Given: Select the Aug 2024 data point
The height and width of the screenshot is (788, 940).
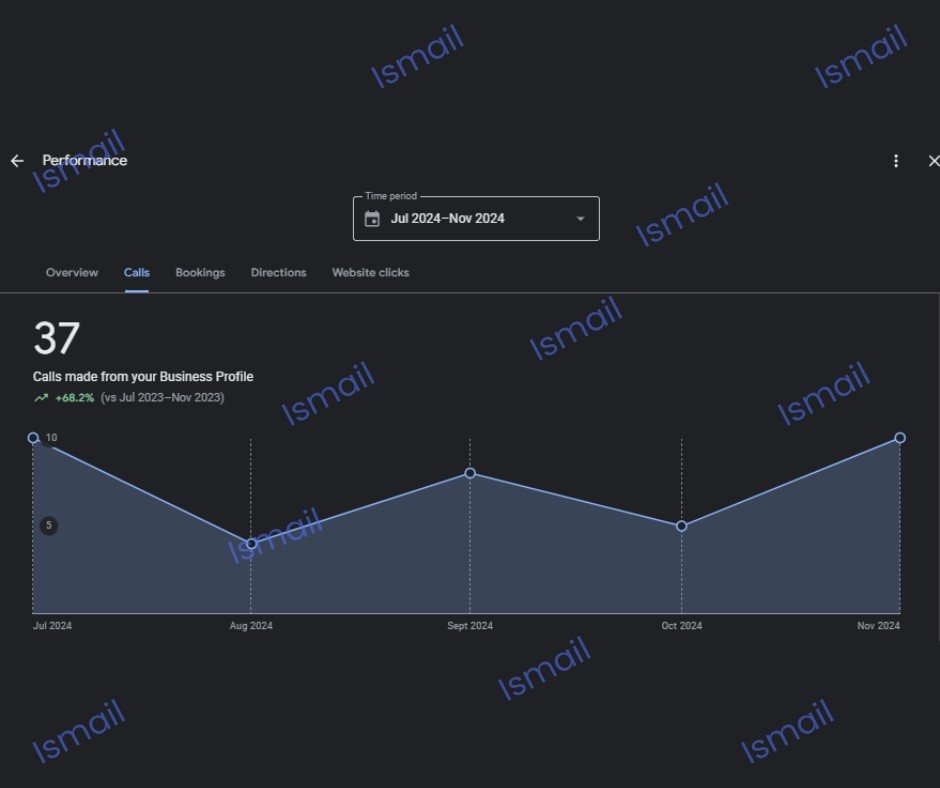Looking at the screenshot, I should pyautogui.click(x=251, y=544).
